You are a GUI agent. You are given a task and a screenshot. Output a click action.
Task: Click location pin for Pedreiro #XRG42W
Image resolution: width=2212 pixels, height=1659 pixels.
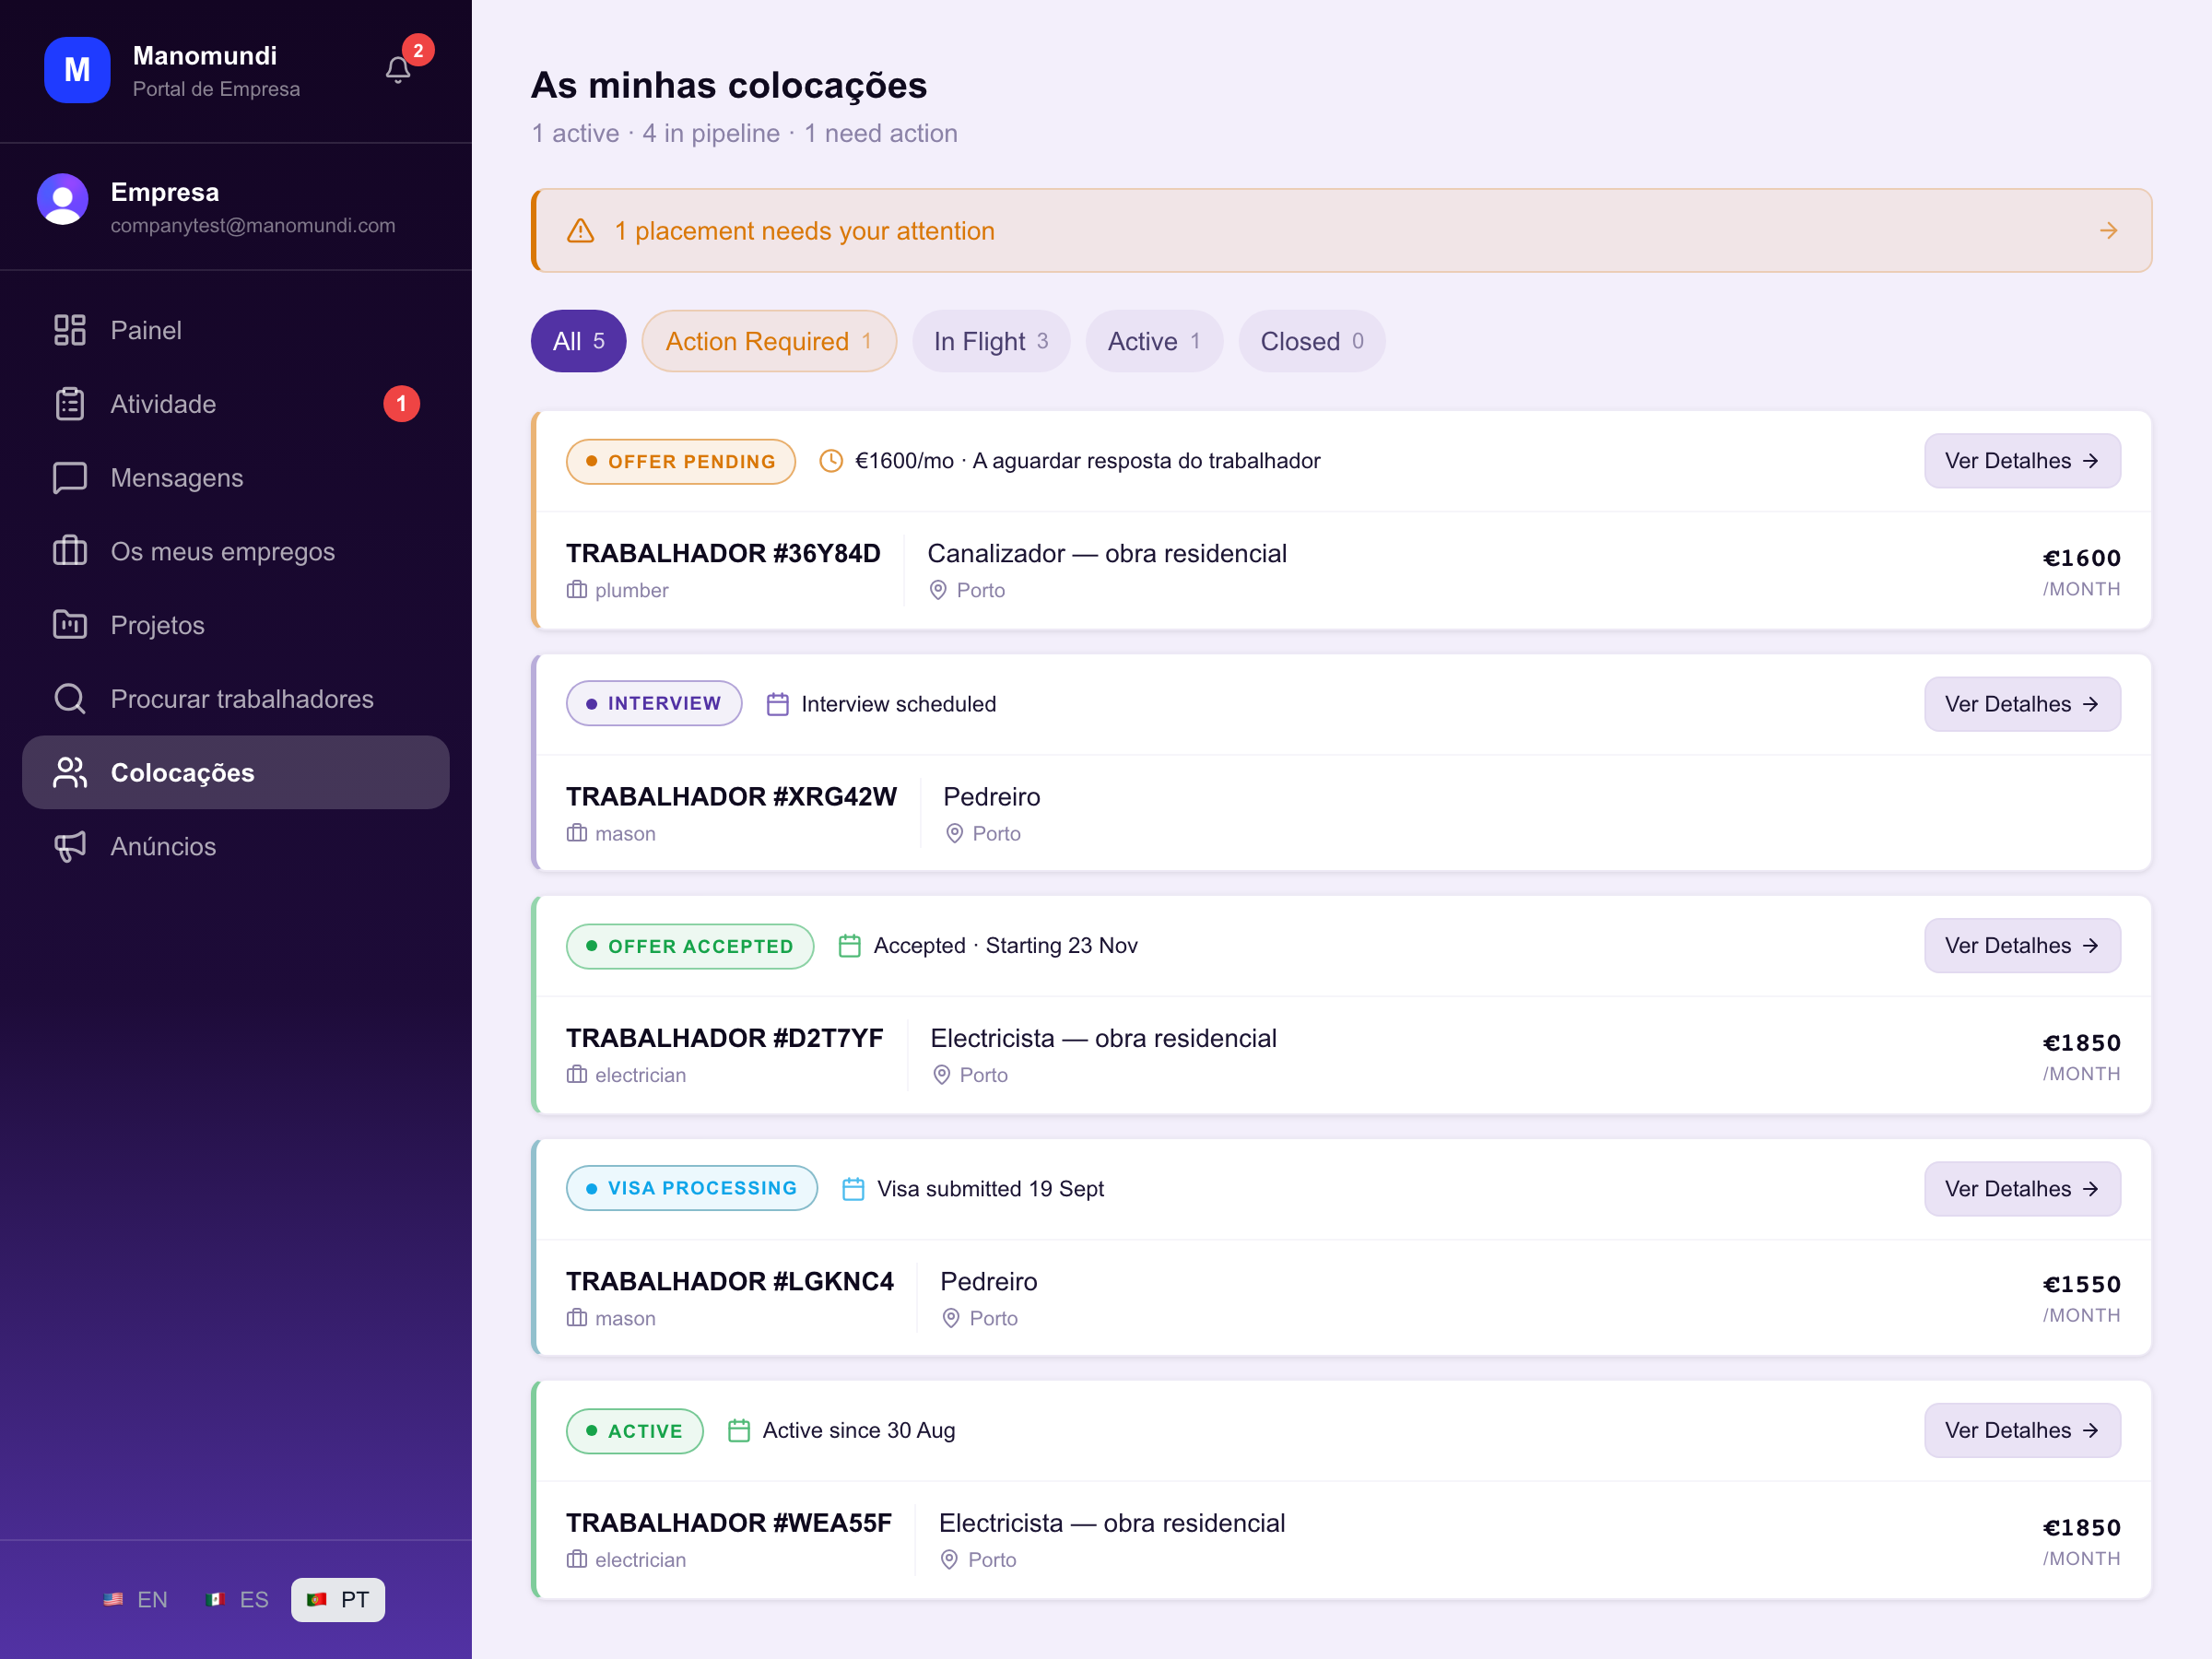955,833
